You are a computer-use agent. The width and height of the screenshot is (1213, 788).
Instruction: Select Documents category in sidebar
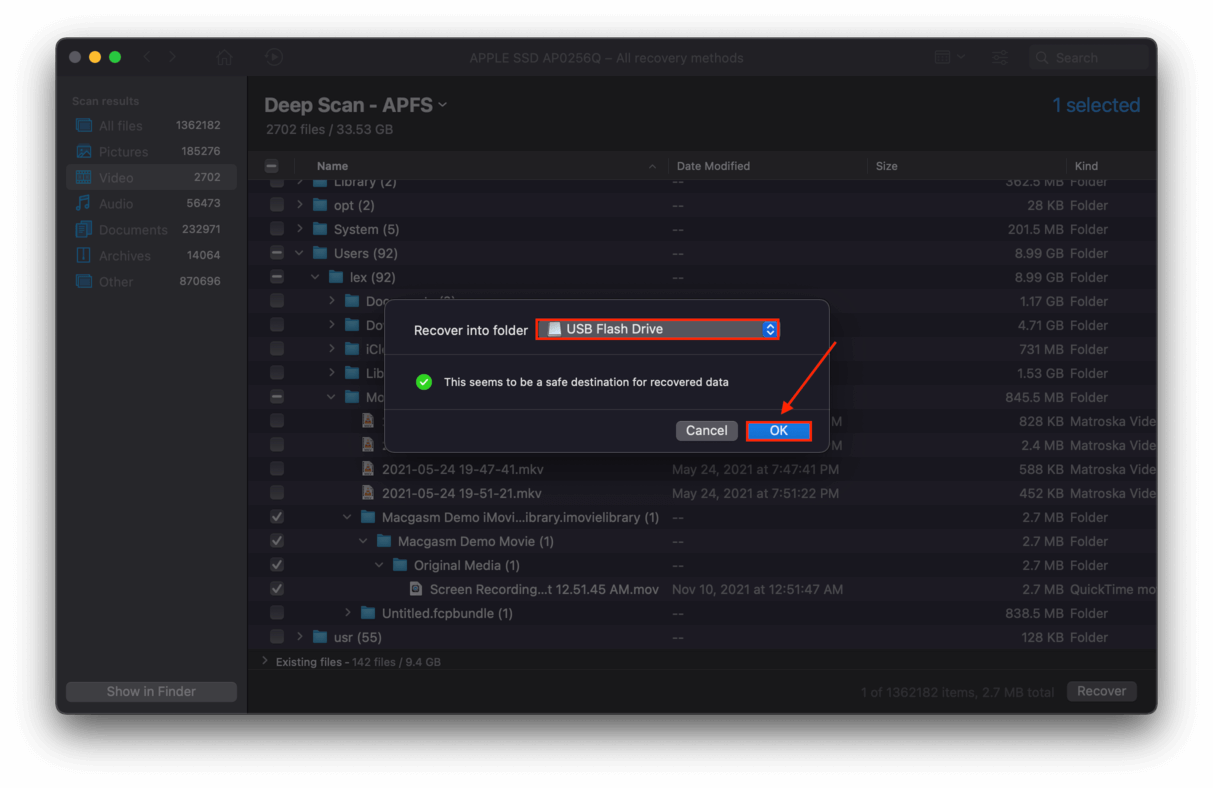coord(151,229)
